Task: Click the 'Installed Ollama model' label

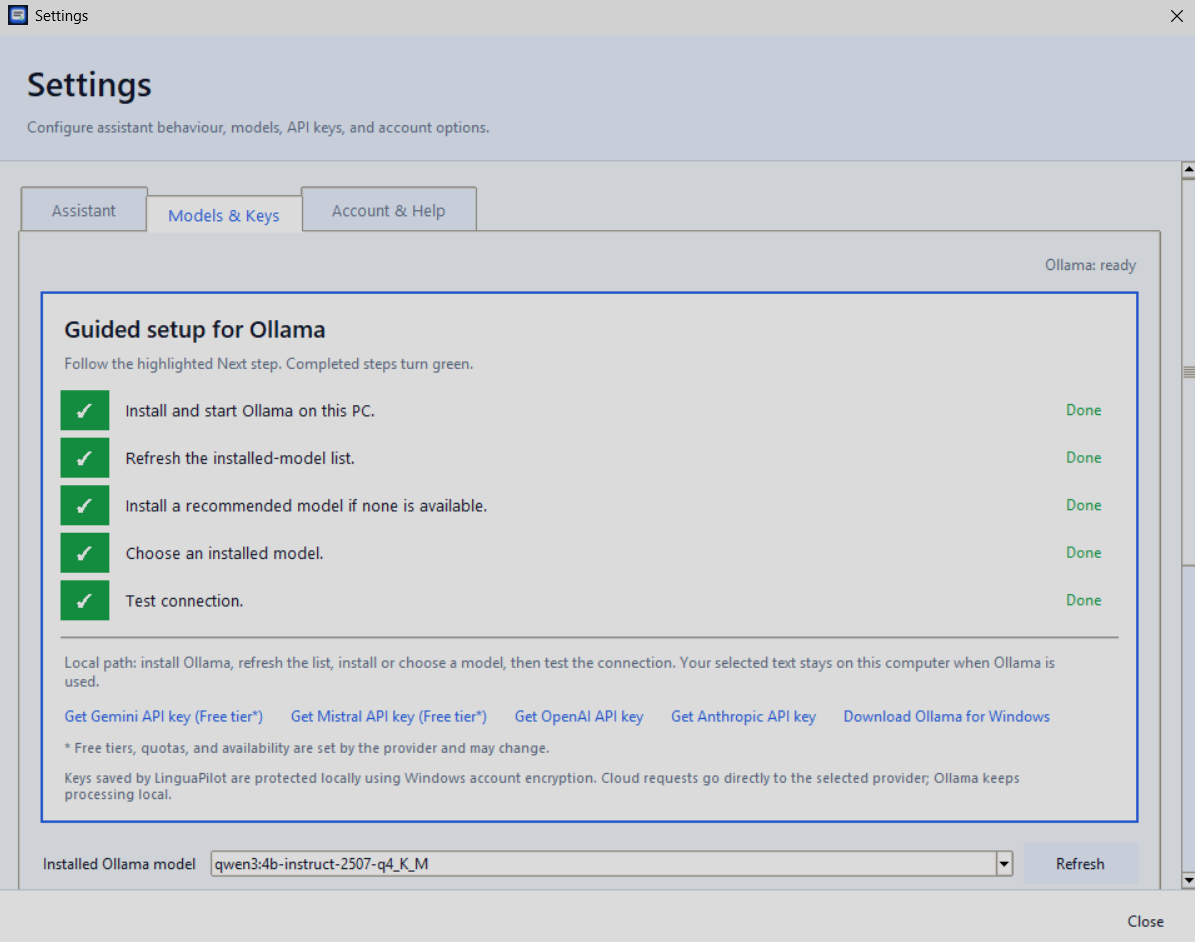Action: point(119,864)
